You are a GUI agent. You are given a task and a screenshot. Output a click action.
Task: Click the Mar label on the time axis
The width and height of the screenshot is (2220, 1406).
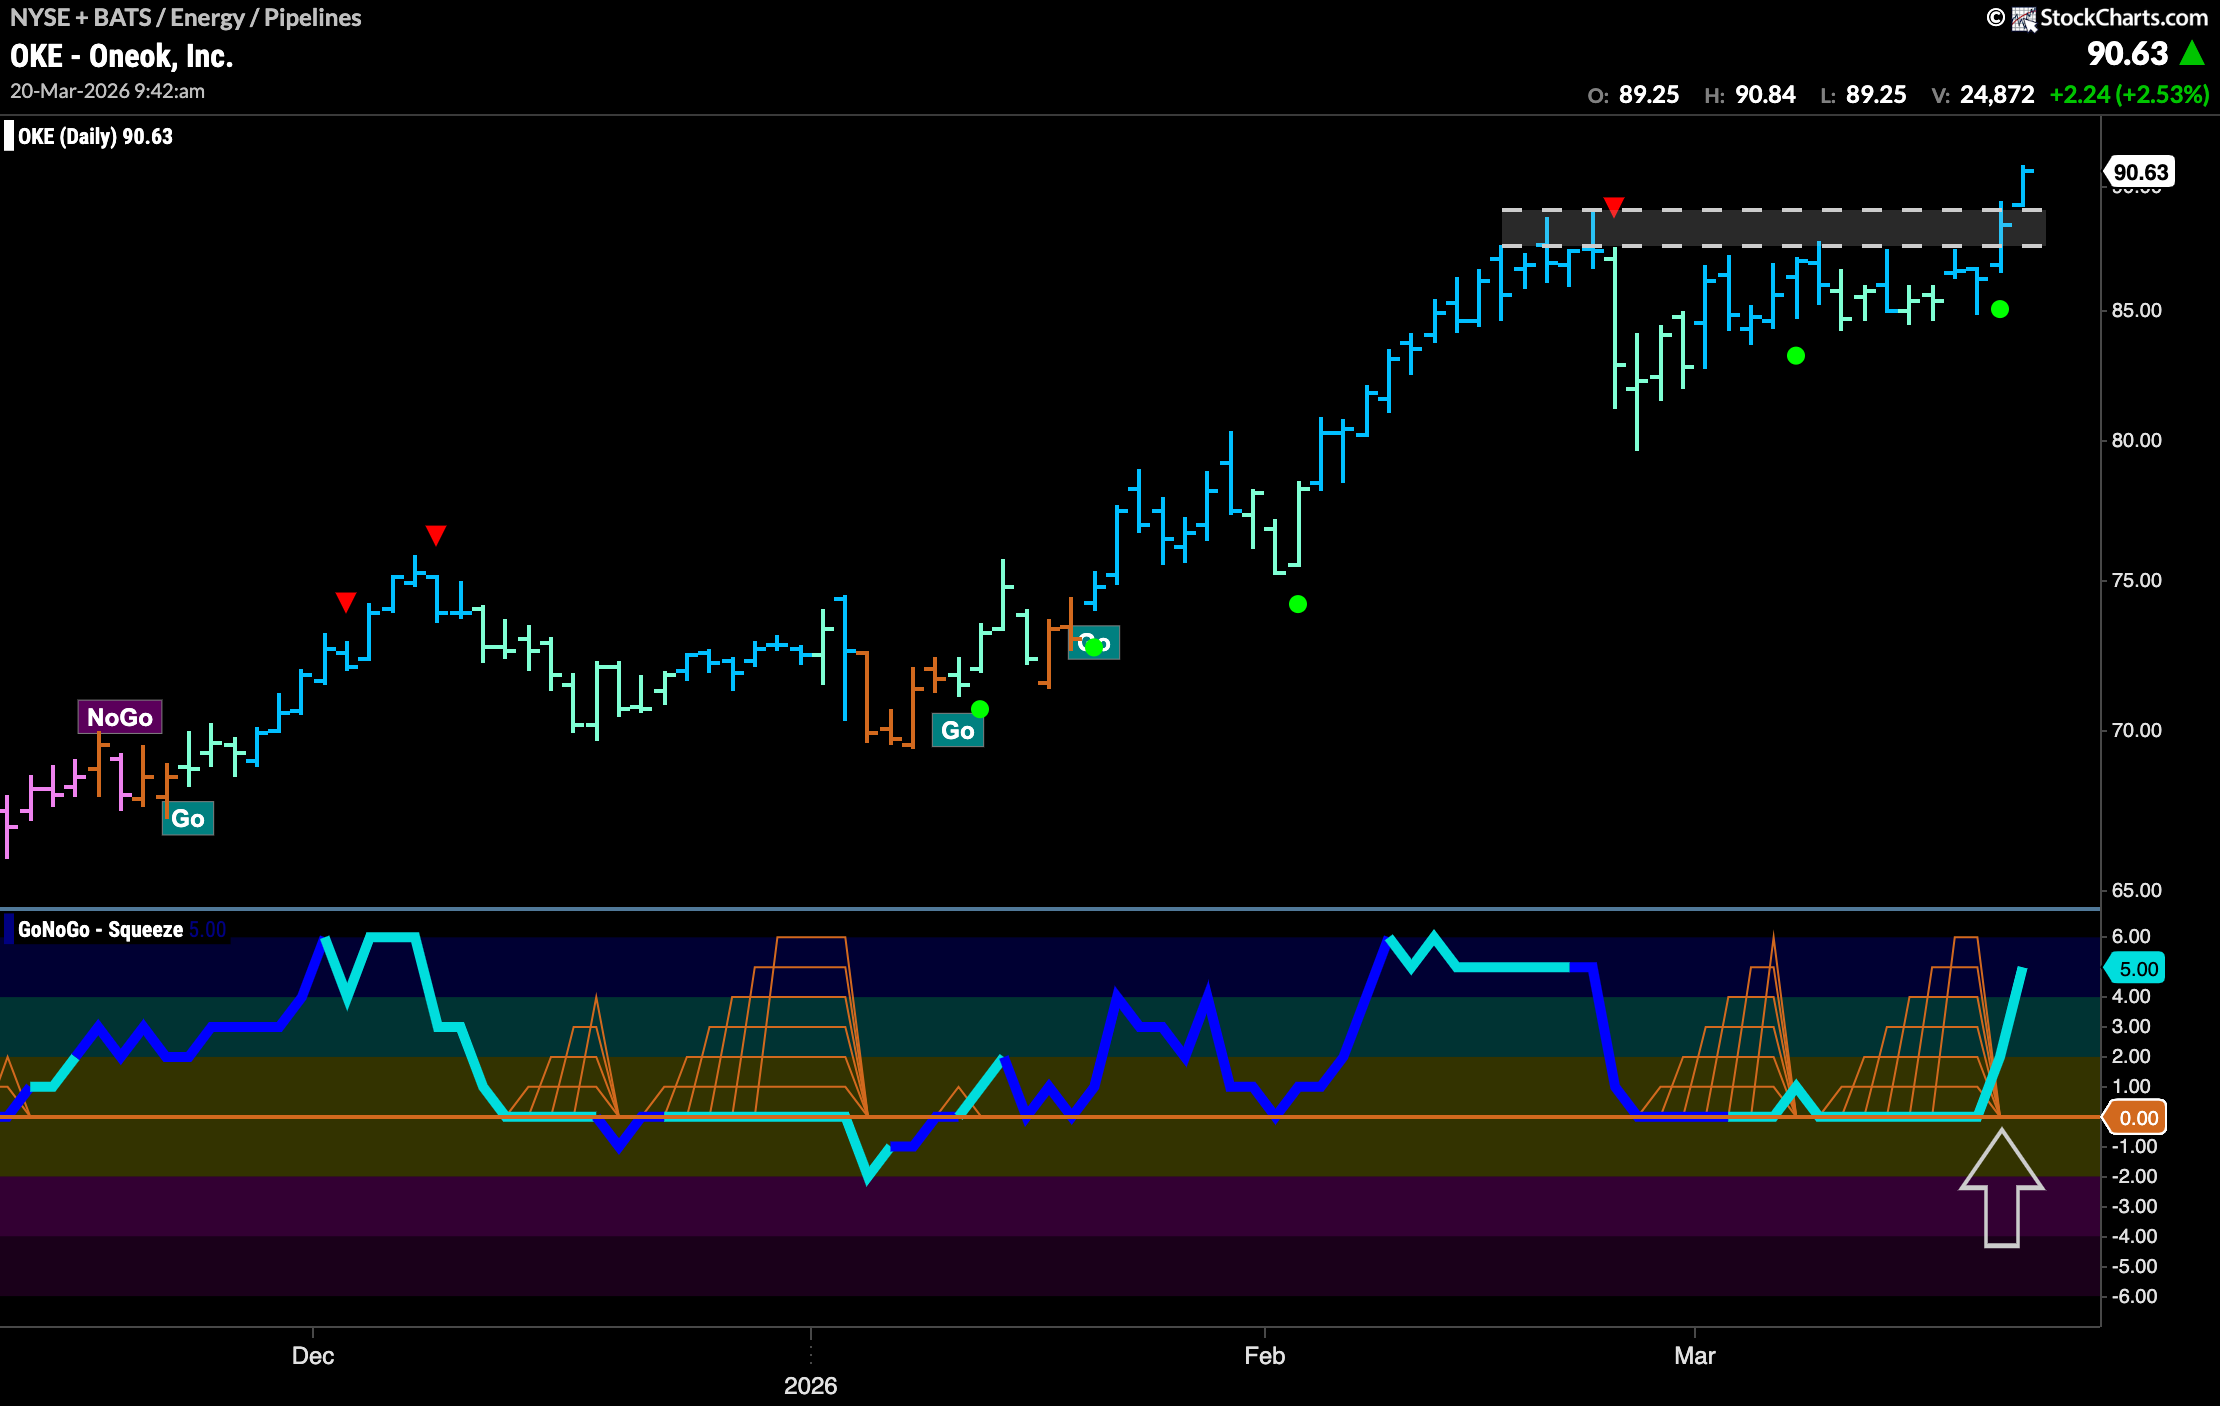tap(1695, 1356)
